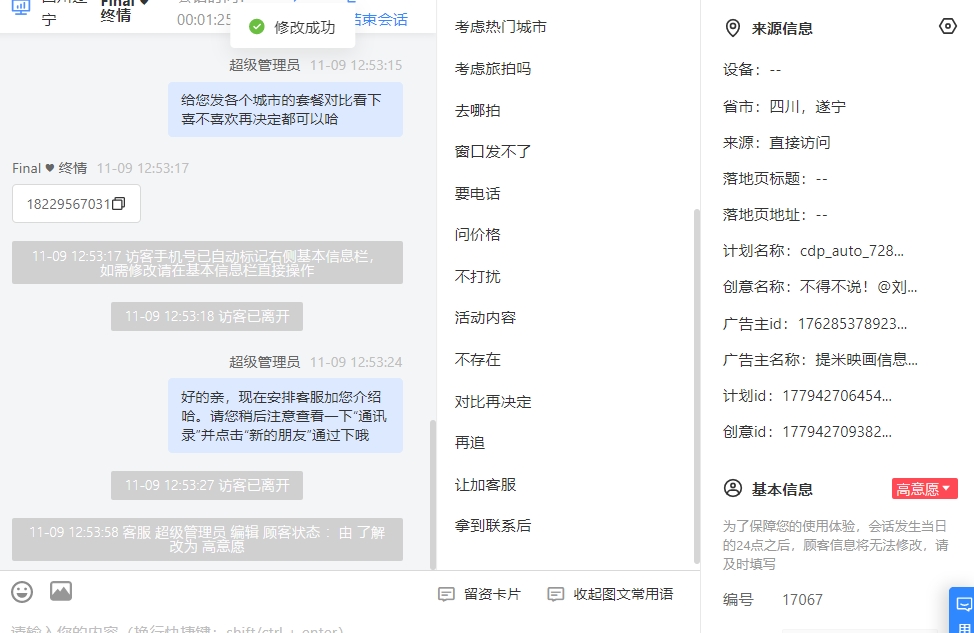This screenshot has height=633, width=974.
Task: Select quick reply 再追
Action: tap(470, 442)
